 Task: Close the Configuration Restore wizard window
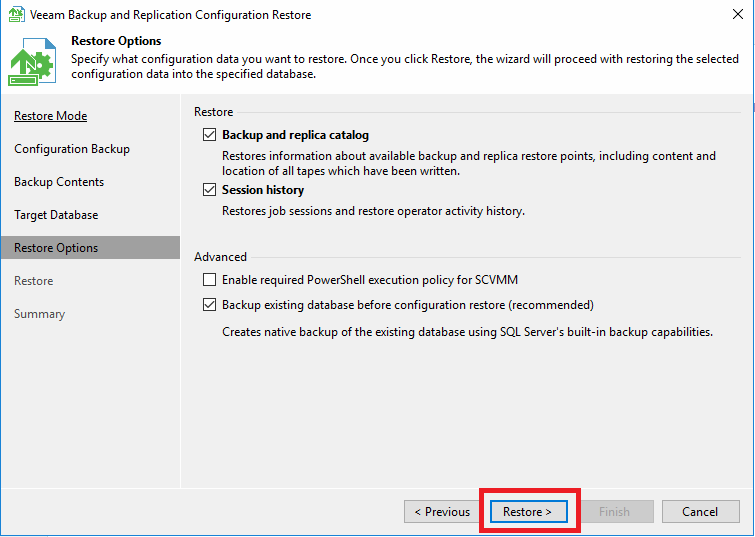(x=738, y=14)
